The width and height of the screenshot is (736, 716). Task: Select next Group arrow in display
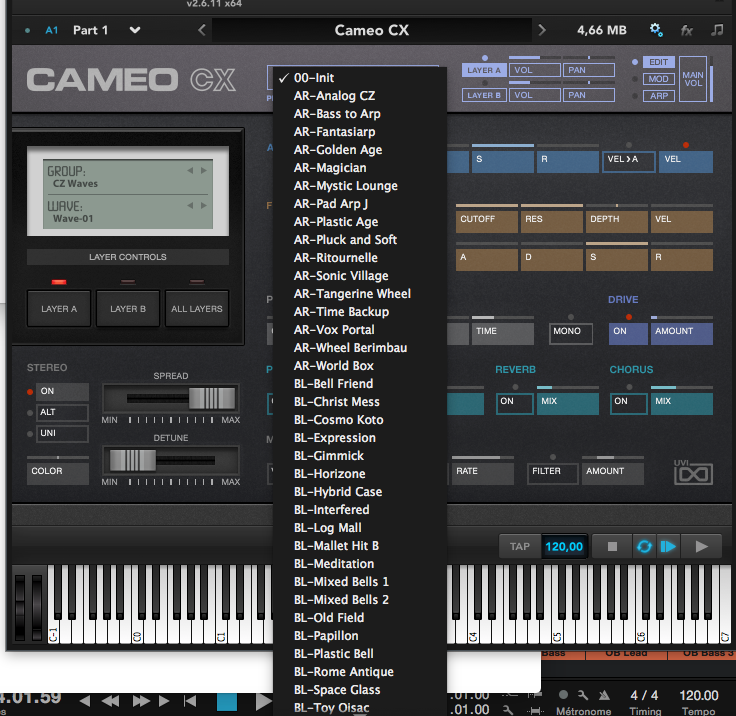(x=204, y=170)
